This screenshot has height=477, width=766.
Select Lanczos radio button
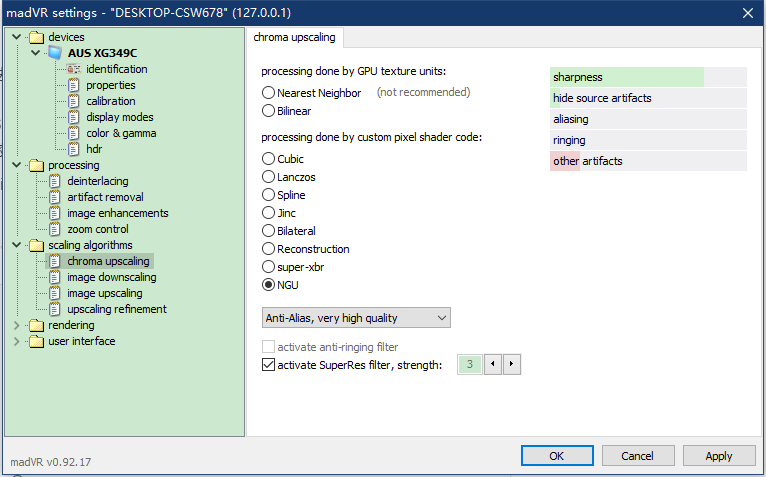point(268,177)
